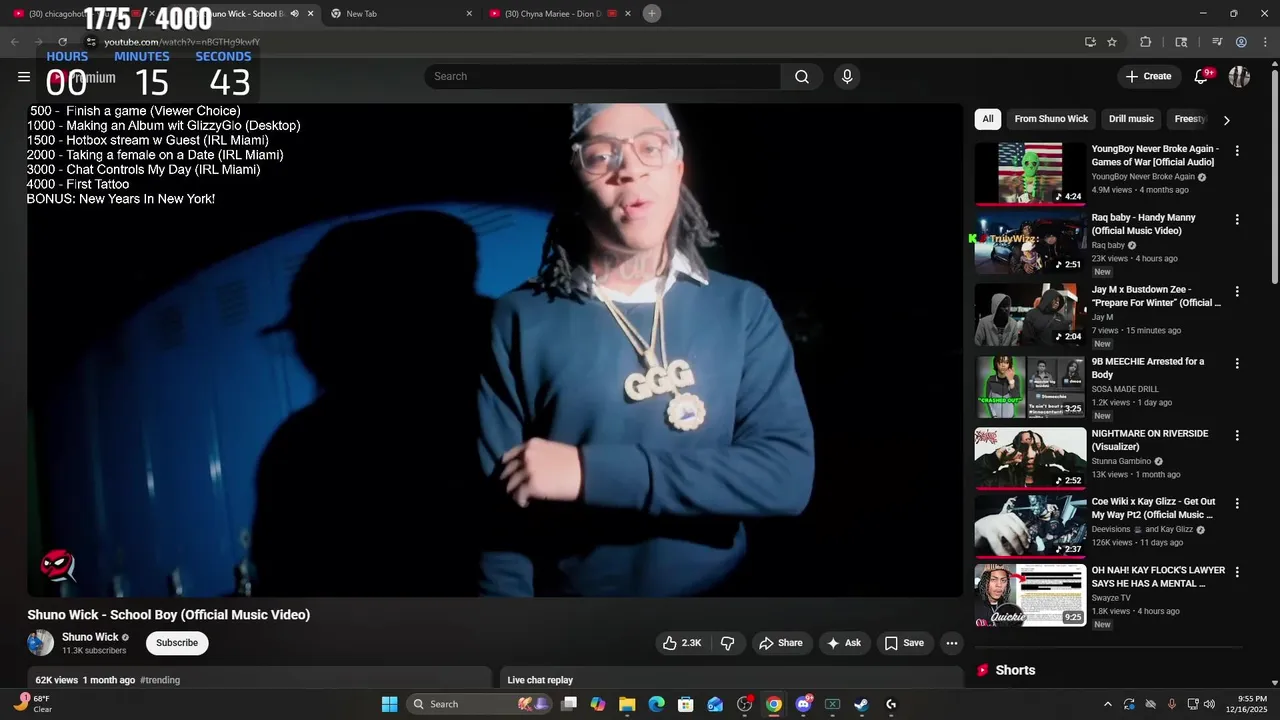Open Logitech G Hub from taskbar
The width and height of the screenshot is (1280, 720).
click(891, 704)
